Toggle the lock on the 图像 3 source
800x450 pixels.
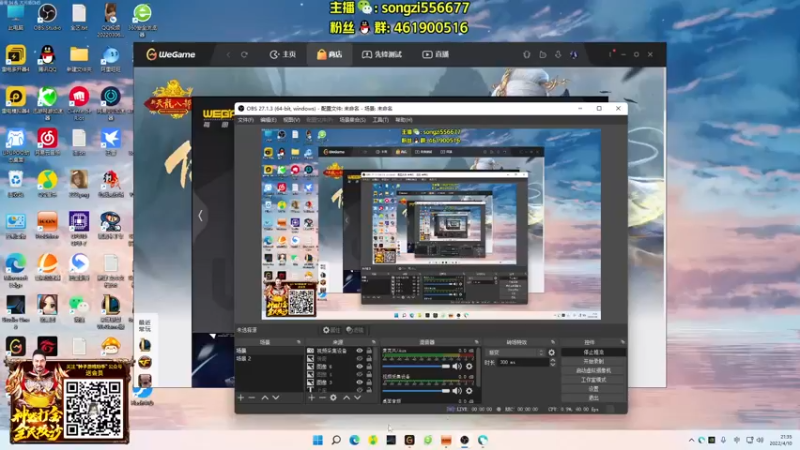point(369,382)
